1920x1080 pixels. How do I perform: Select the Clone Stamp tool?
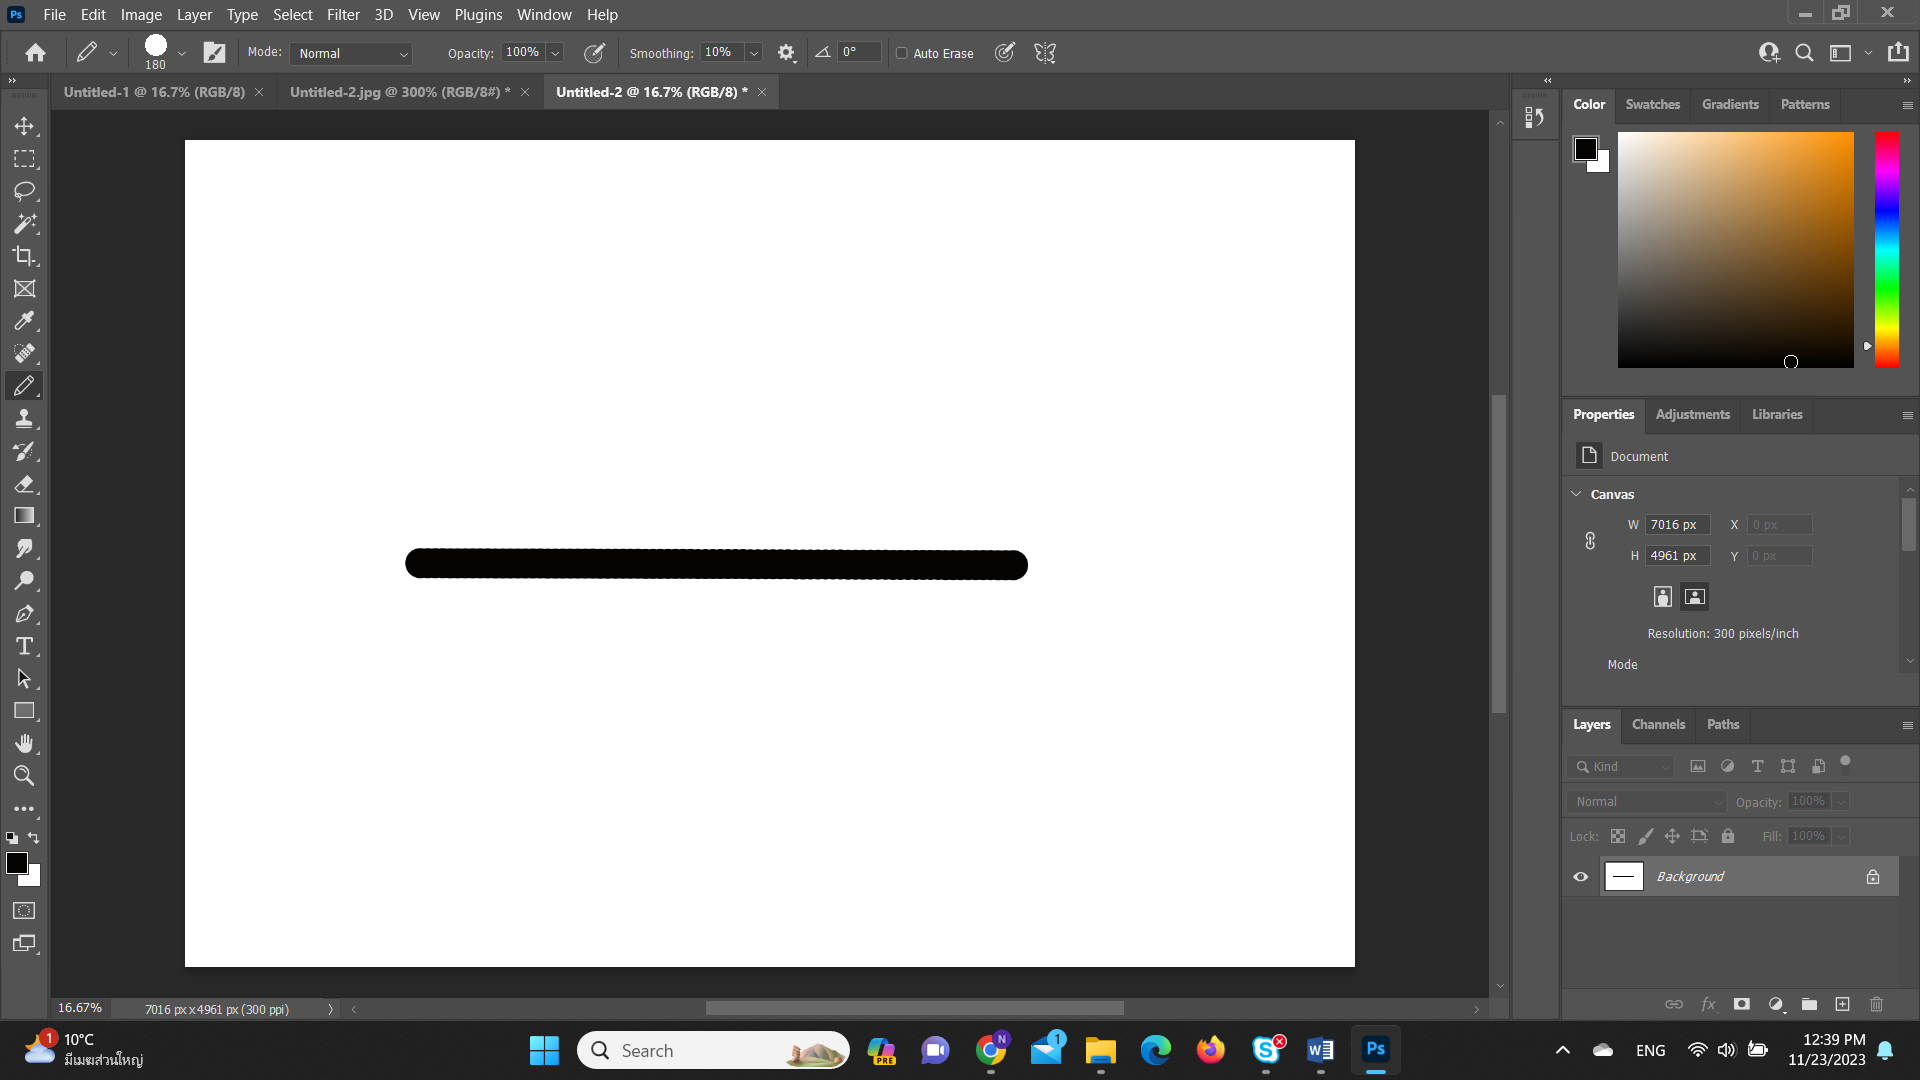pyautogui.click(x=24, y=419)
